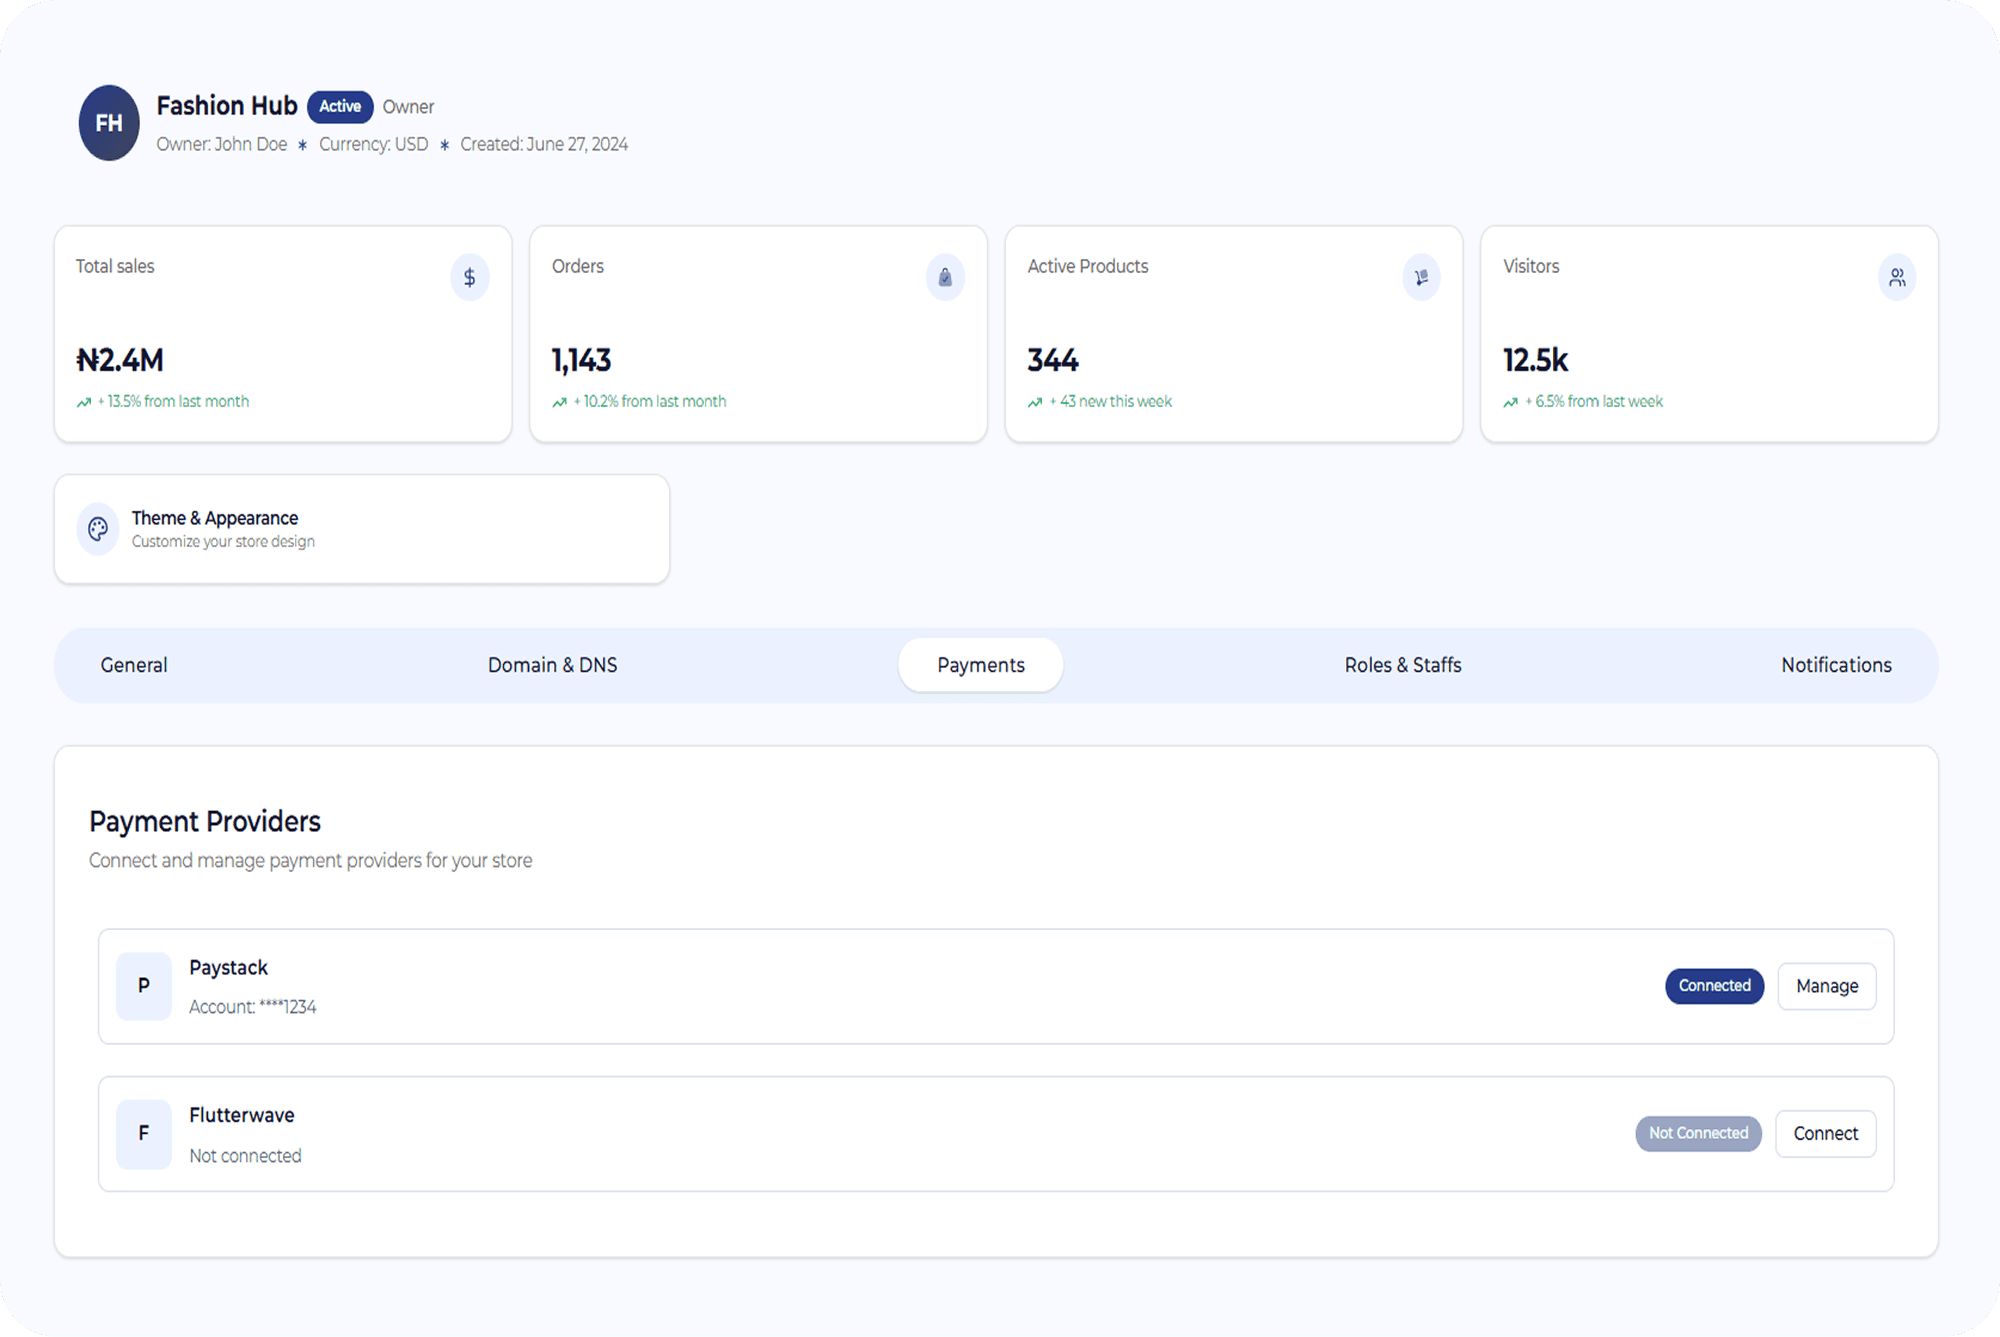Click the Flutterwave provider name
Screen dimensions: 2000x1337
pyautogui.click(x=242, y=1115)
